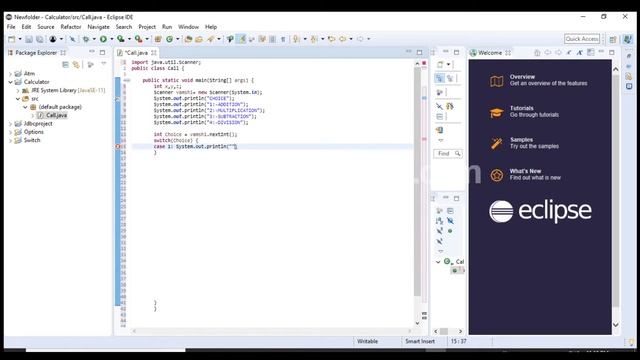This screenshot has width=640, height=360.
Task: Open the Overview link
Action: pyautogui.click(x=522, y=77)
